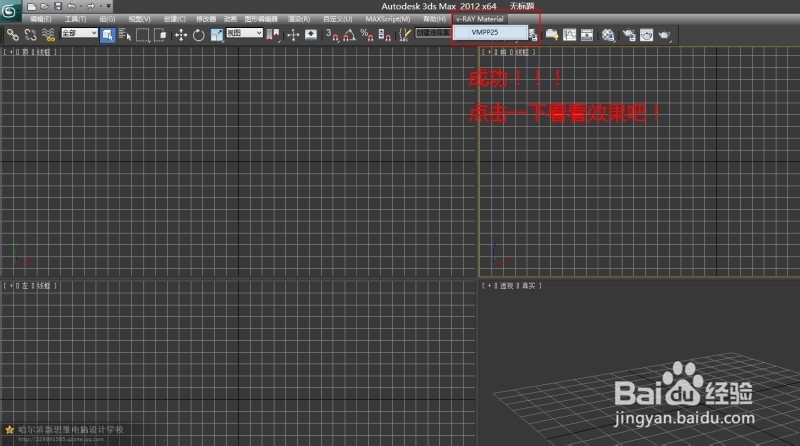Choose the Select and Move tool
The width and height of the screenshot is (800, 446).
coord(181,34)
